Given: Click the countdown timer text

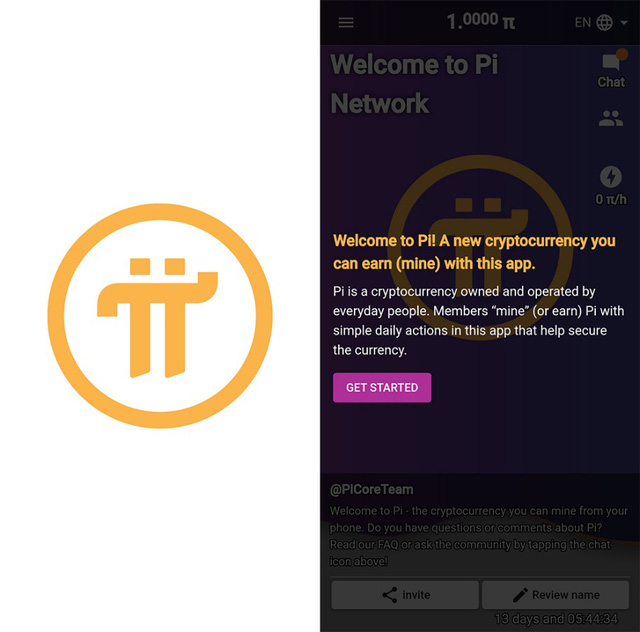Looking at the screenshot, I should point(556,619).
